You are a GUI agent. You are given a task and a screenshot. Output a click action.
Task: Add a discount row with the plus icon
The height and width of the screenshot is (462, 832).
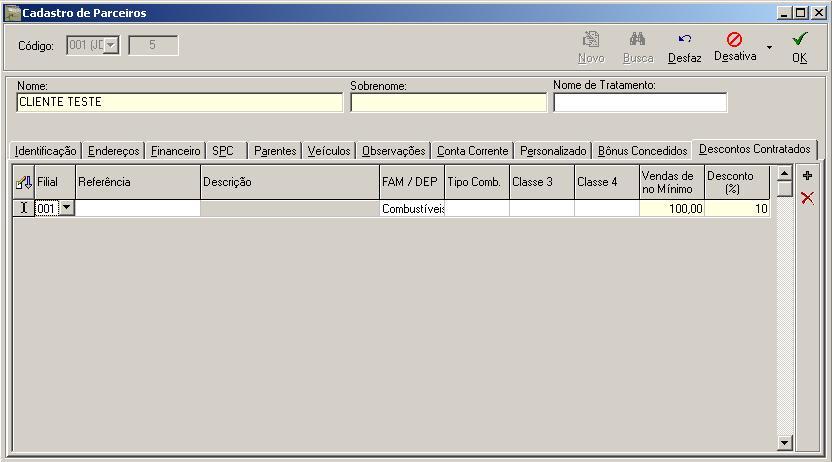pos(808,176)
